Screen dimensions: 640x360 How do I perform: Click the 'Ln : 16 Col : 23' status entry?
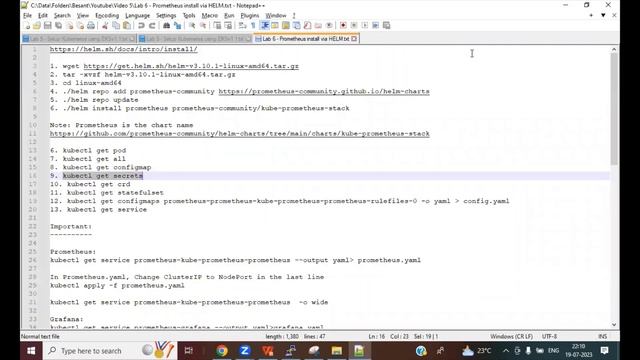pyautogui.click(x=389, y=337)
